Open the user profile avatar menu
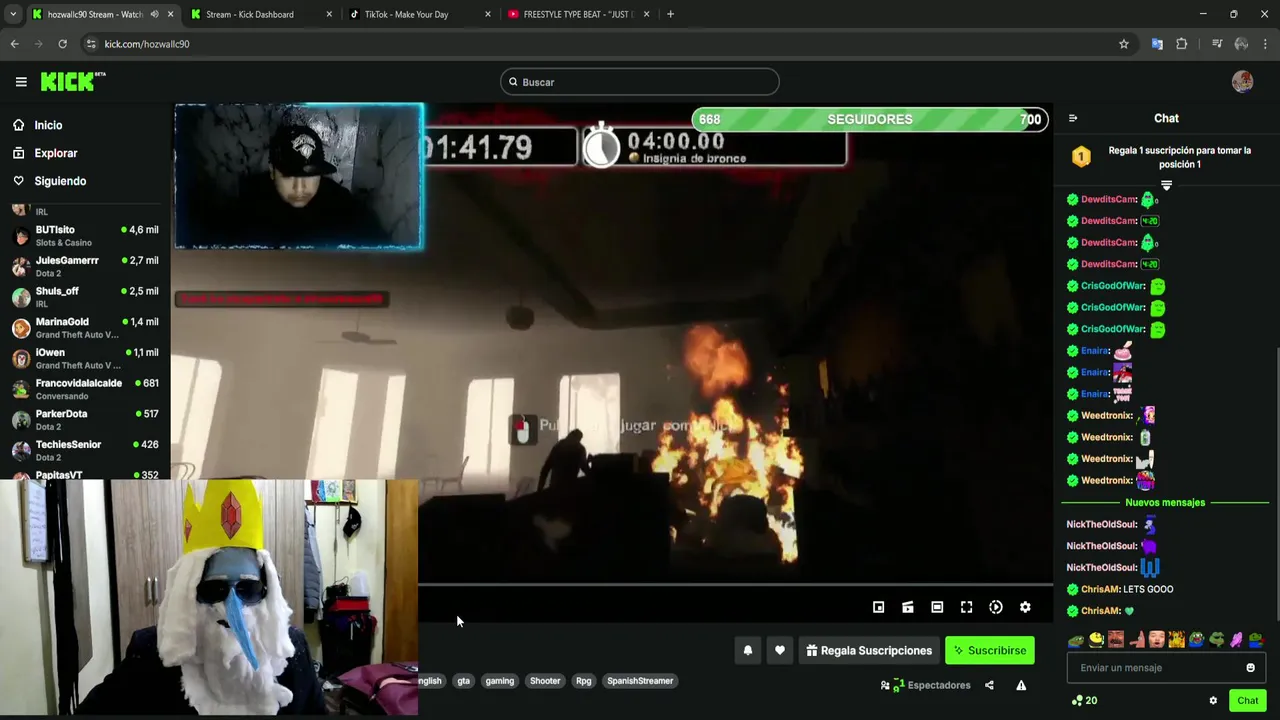The image size is (1280, 720). [x=1242, y=82]
